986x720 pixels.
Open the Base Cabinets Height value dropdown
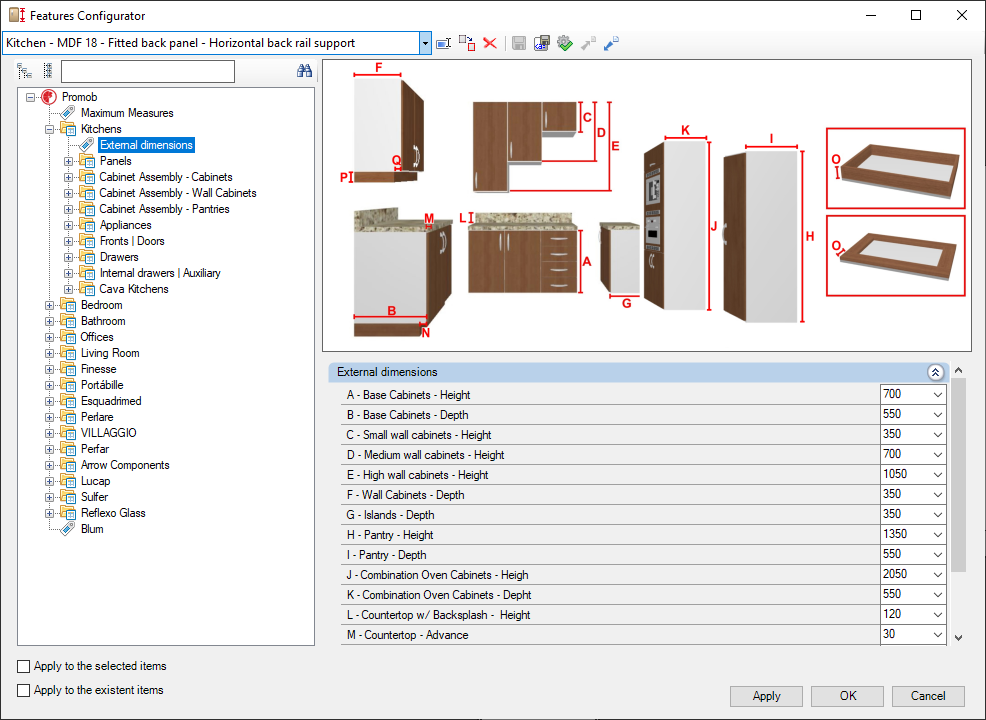point(938,395)
